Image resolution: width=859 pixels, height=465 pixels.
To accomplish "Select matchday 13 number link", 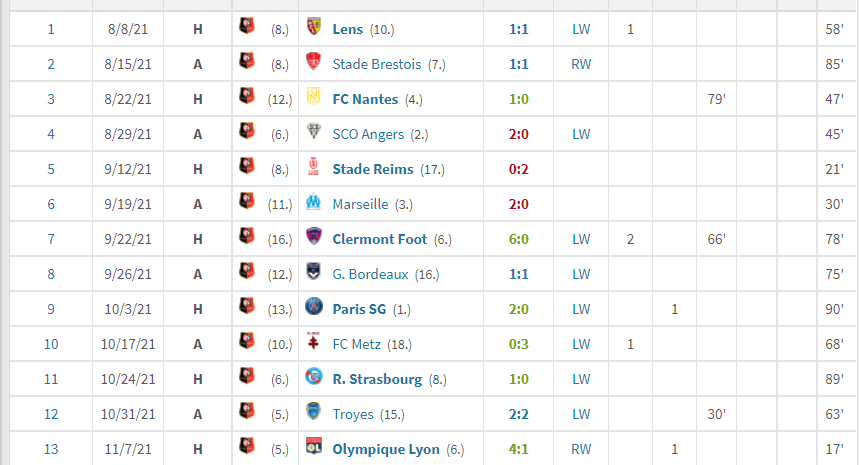I will (x=51, y=450).
